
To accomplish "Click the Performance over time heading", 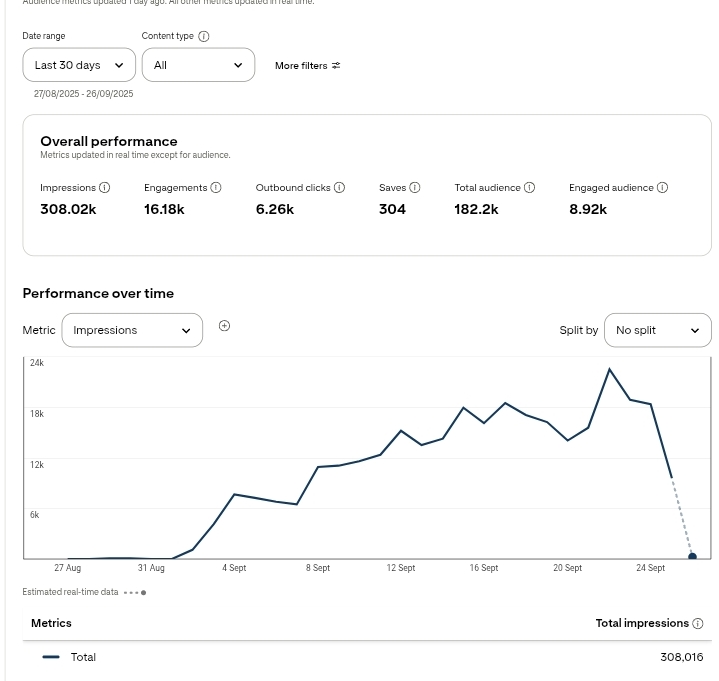I will coord(98,293).
